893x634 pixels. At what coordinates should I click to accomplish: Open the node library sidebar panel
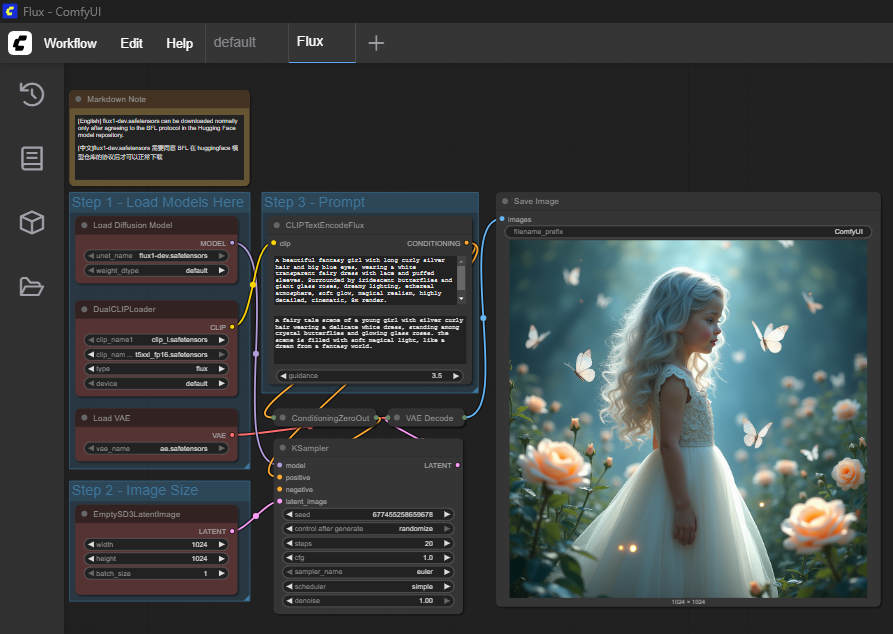click(x=32, y=158)
